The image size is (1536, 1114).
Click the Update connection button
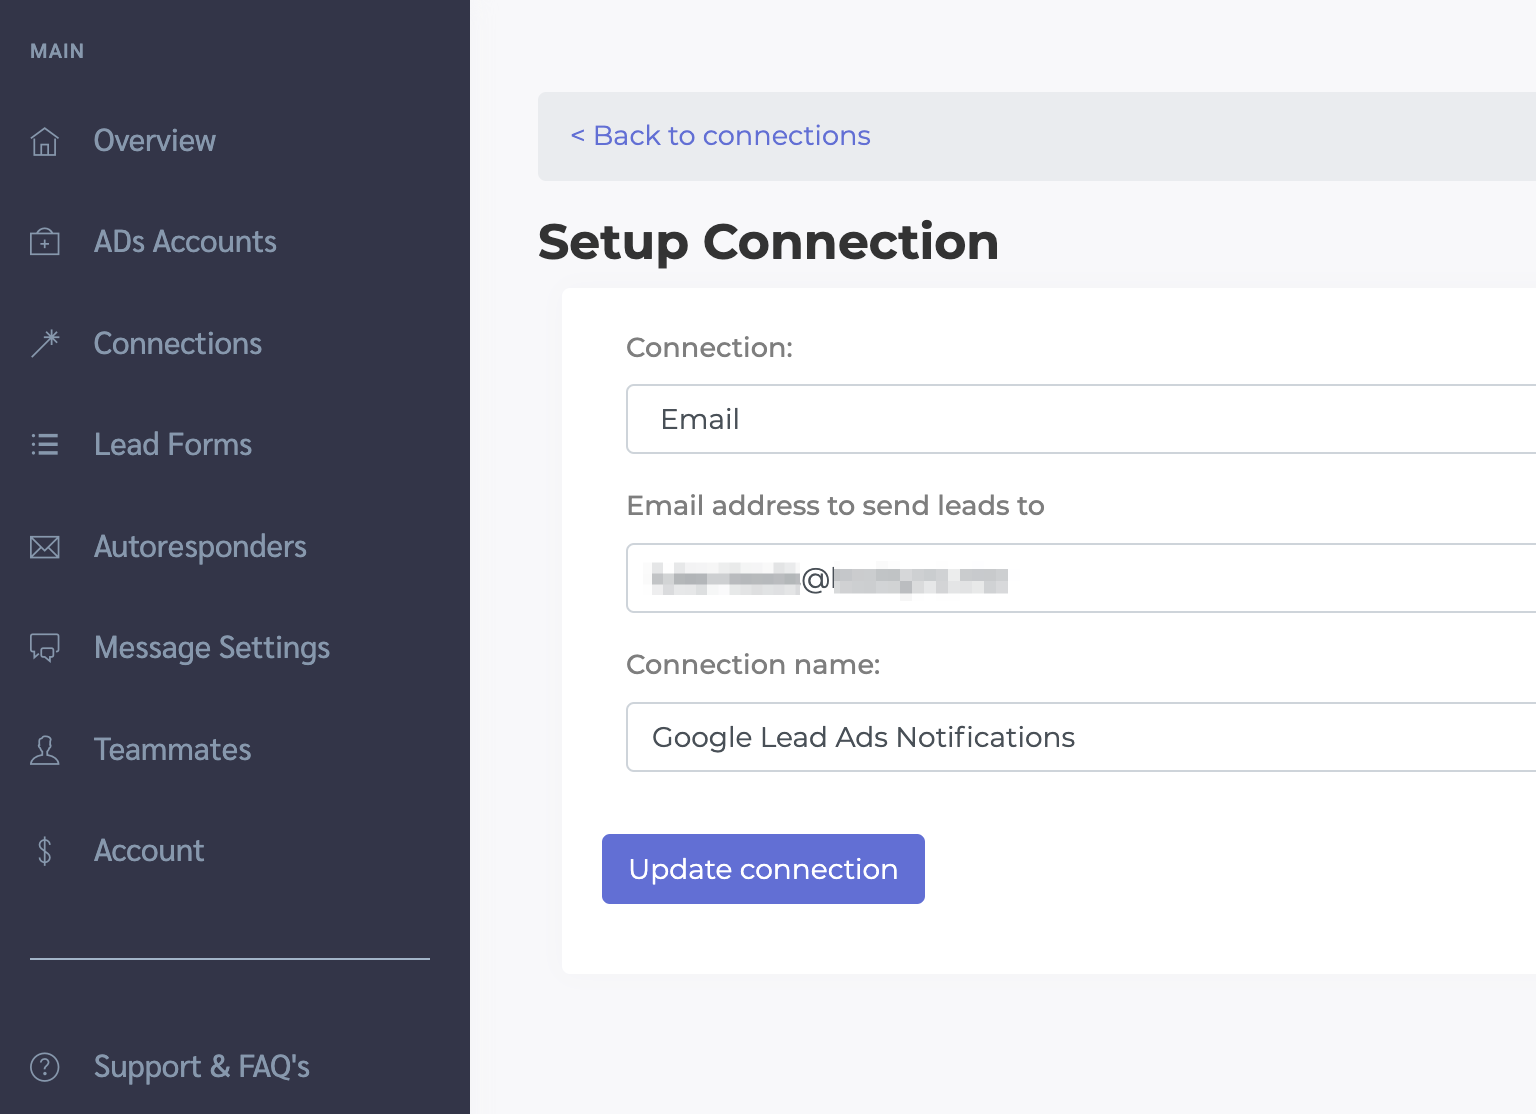click(x=762, y=869)
